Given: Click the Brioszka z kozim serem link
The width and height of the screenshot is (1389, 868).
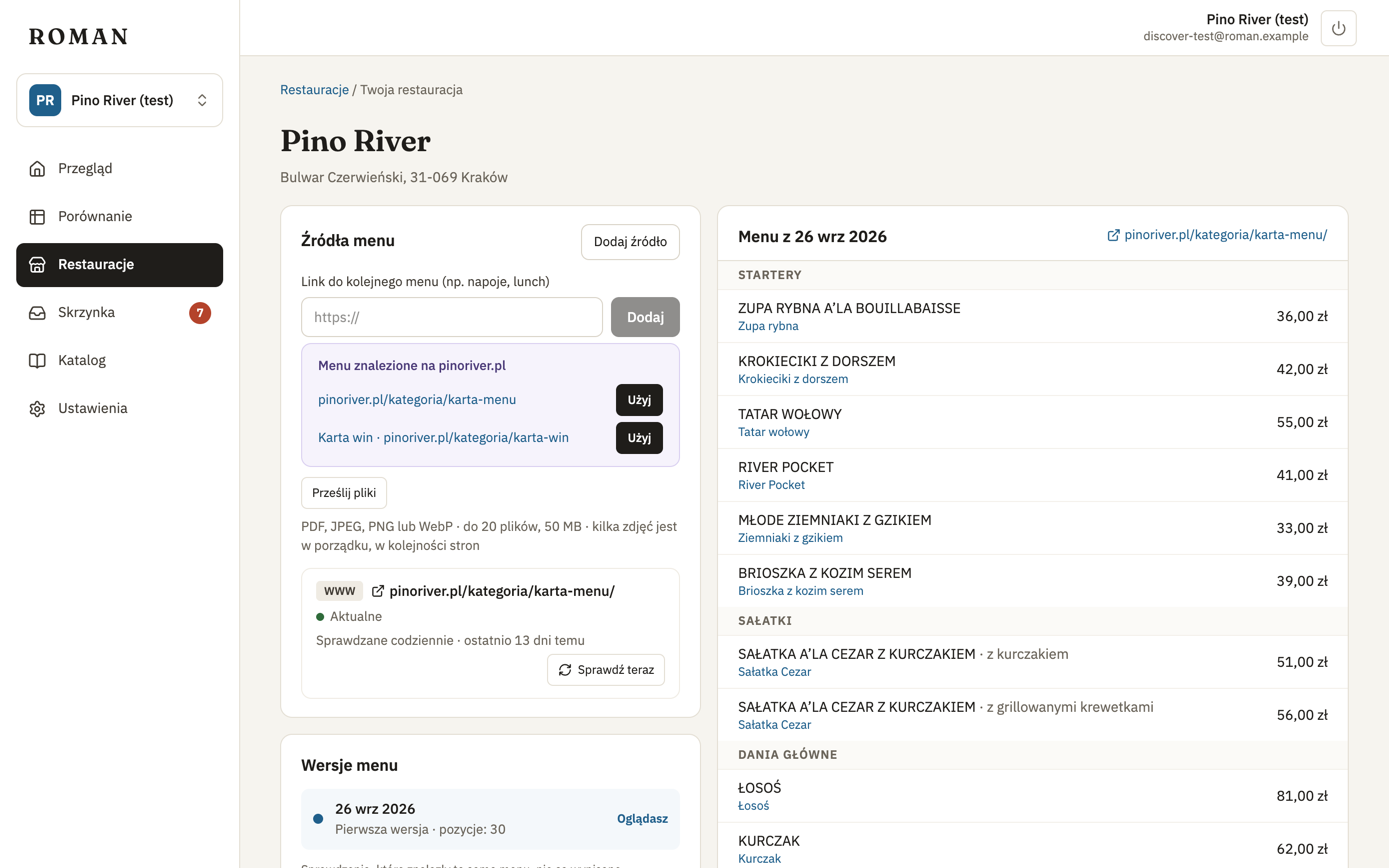Looking at the screenshot, I should 800,591.
